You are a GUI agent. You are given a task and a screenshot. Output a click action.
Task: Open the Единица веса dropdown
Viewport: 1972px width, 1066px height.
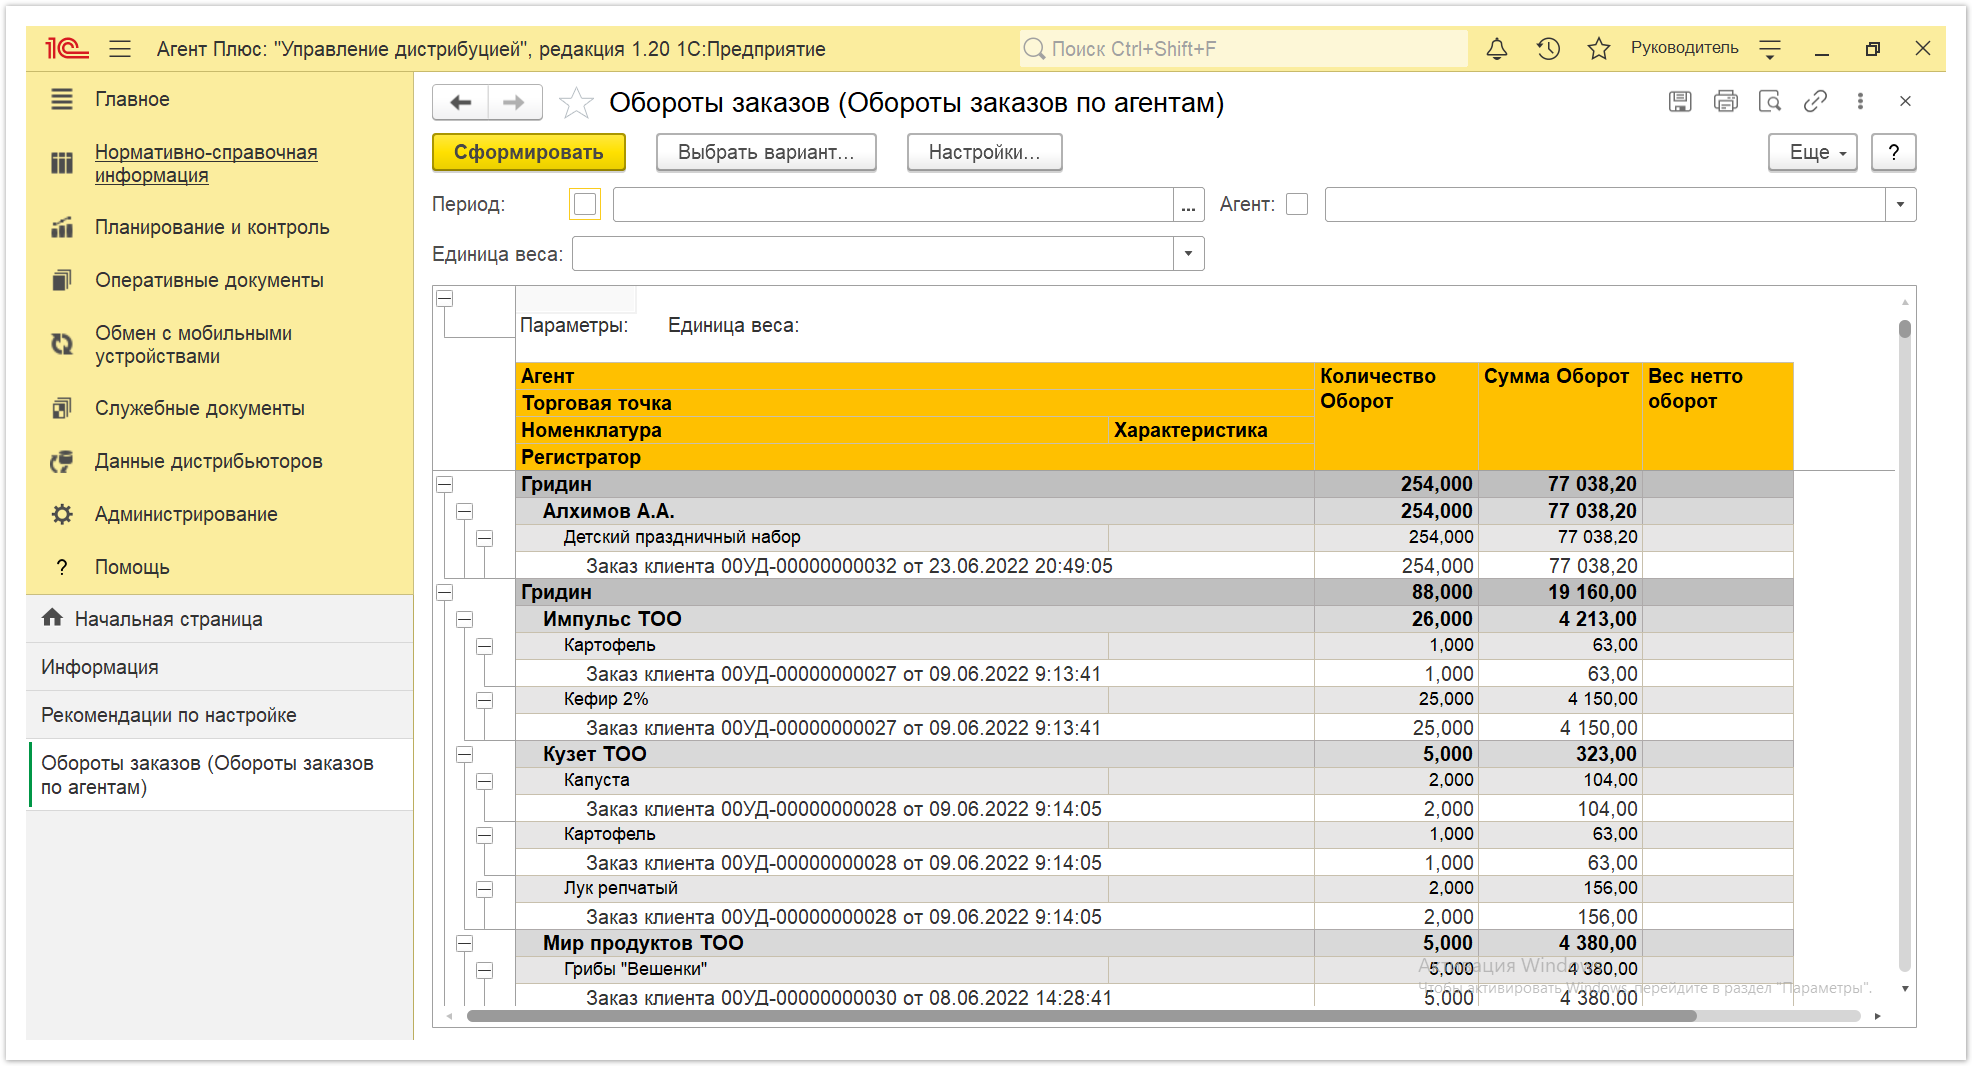coord(1188,253)
